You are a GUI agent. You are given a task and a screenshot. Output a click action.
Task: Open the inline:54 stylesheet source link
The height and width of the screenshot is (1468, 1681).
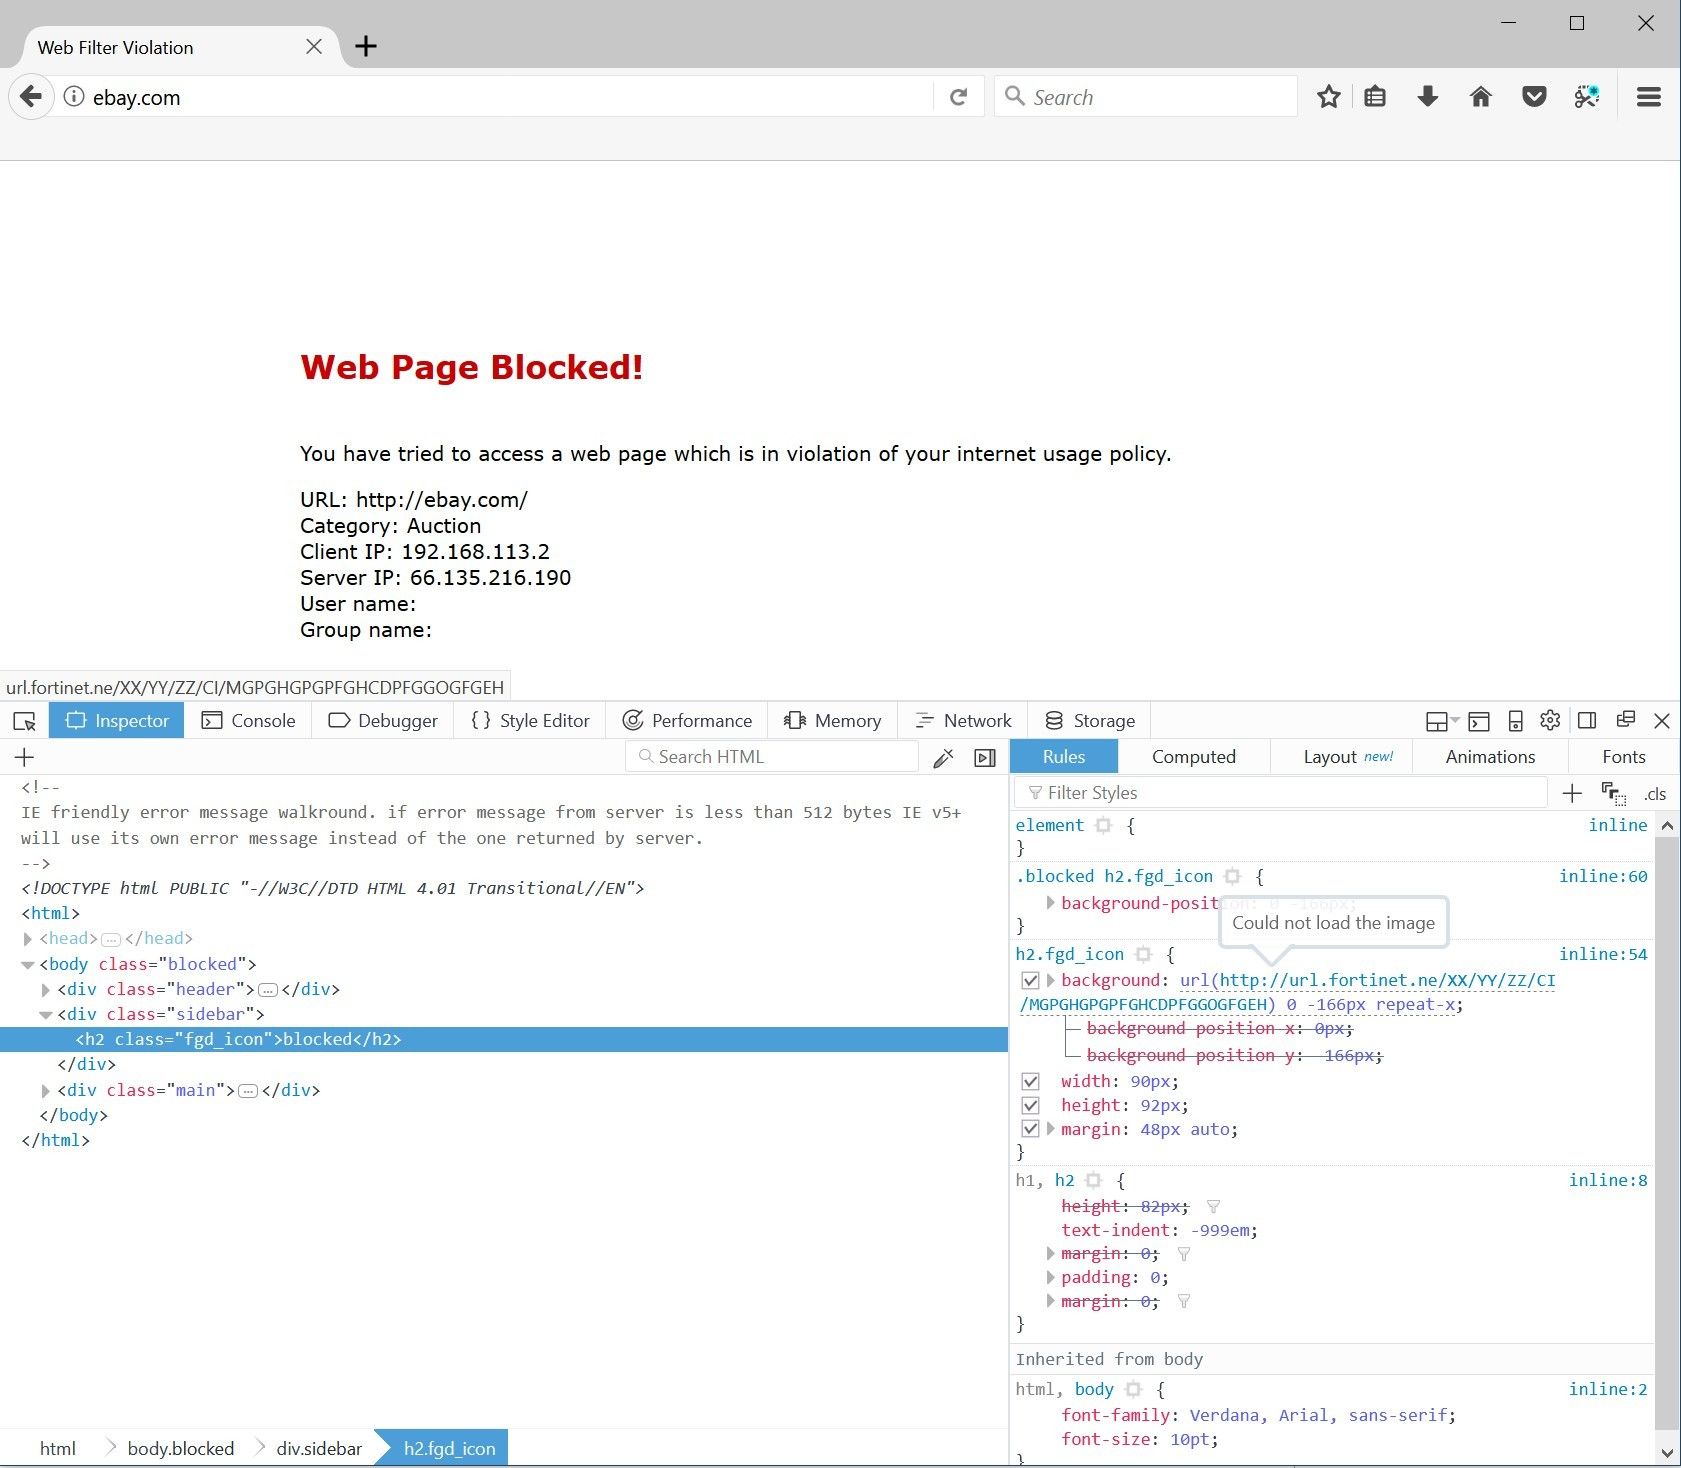coord(1603,955)
